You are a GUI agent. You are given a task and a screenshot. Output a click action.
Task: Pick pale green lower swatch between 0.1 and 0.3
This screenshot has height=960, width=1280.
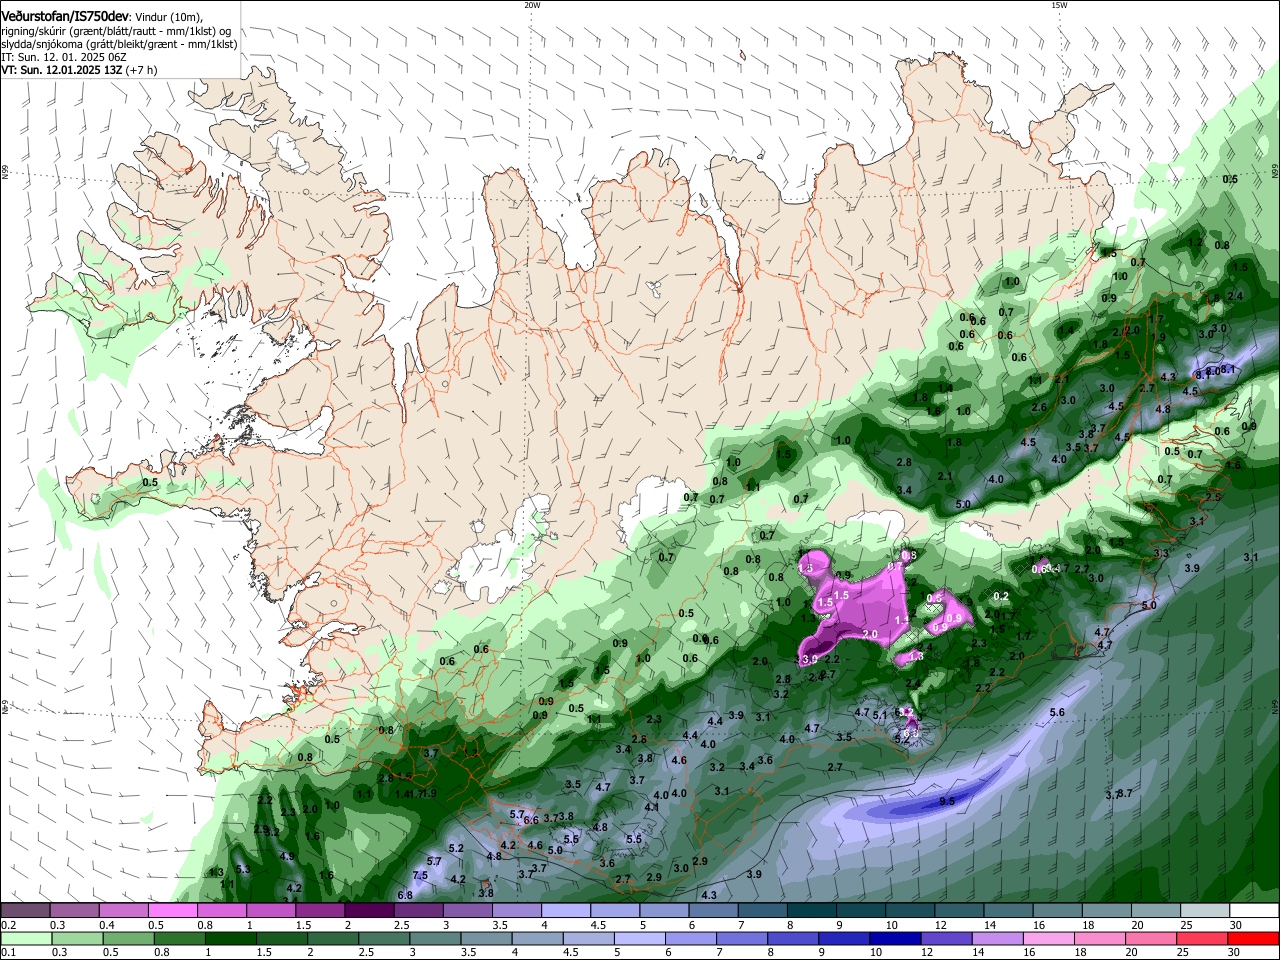pos(25,939)
